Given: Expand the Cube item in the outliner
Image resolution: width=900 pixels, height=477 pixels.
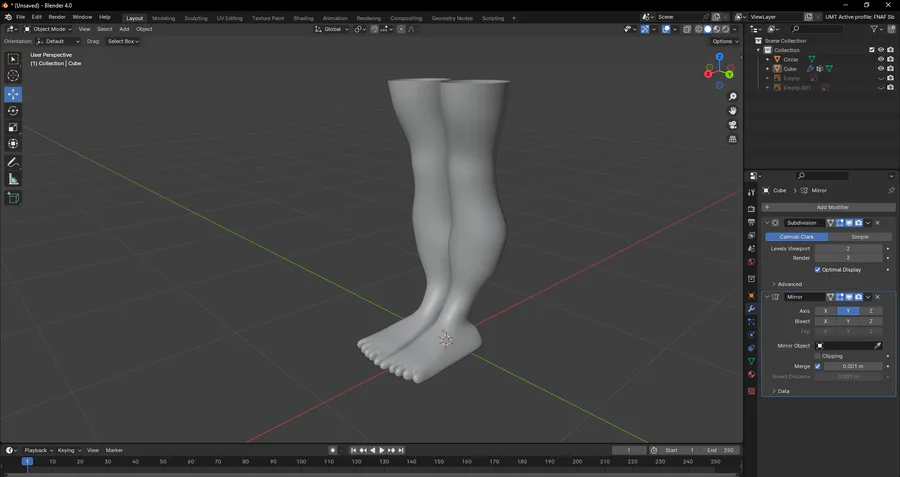Looking at the screenshot, I should coord(768,69).
